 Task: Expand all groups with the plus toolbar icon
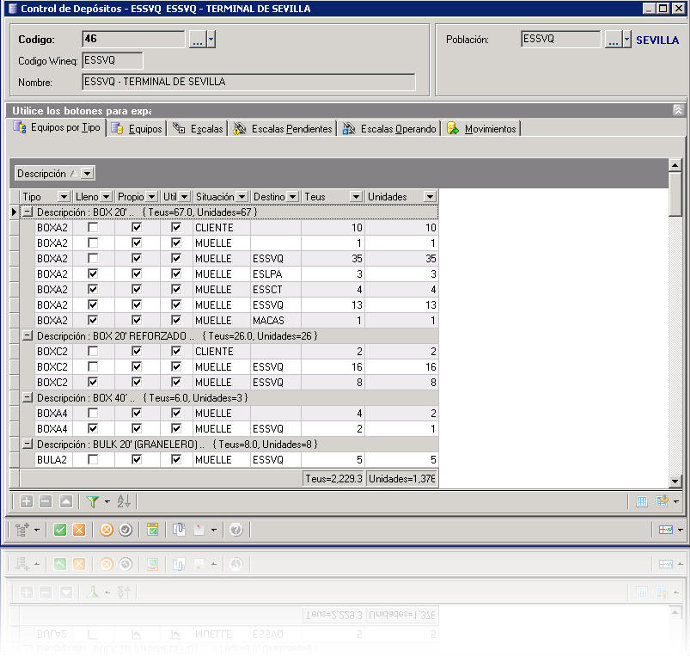pos(26,501)
